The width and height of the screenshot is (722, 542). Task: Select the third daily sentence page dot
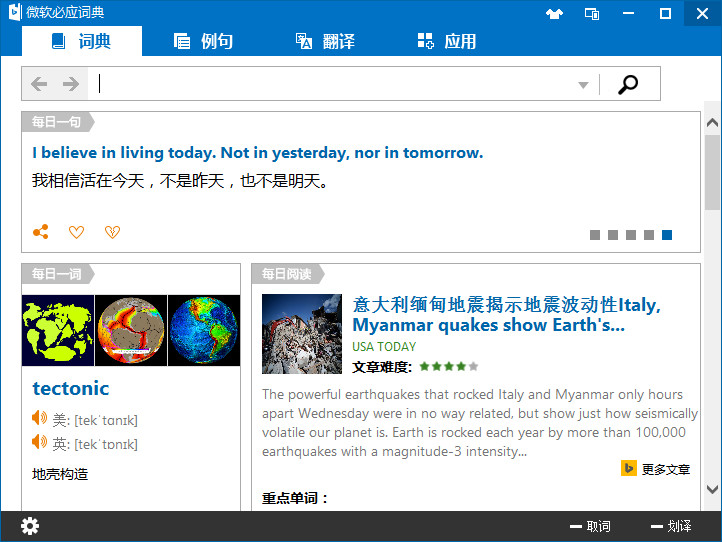pos(631,235)
